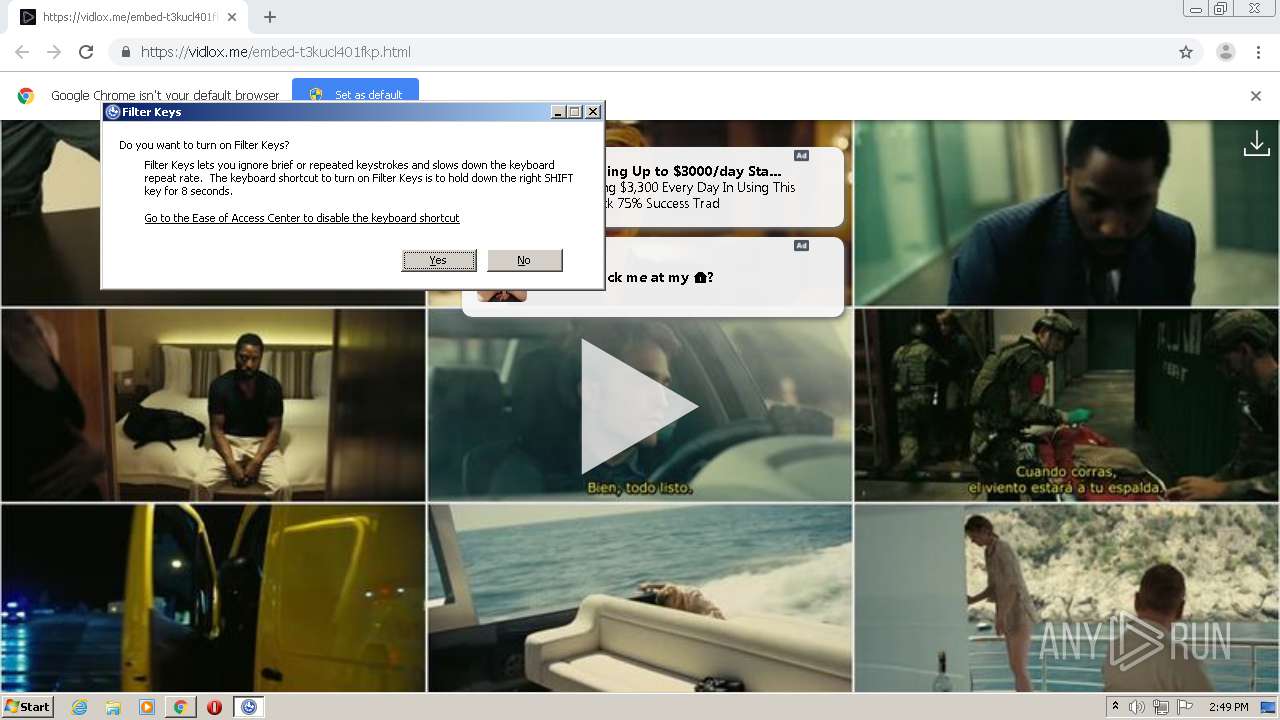Select thumbnail of yellow van at night
1280x720 pixels.
click(213, 598)
